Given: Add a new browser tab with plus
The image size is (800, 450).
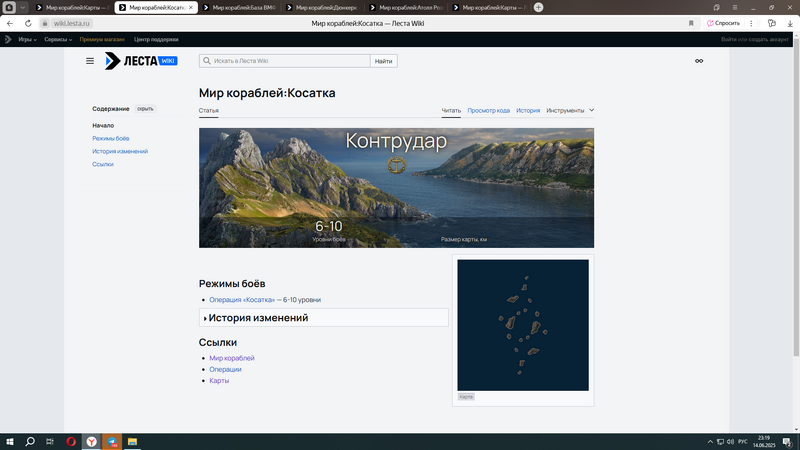Looking at the screenshot, I should (x=538, y=7).
